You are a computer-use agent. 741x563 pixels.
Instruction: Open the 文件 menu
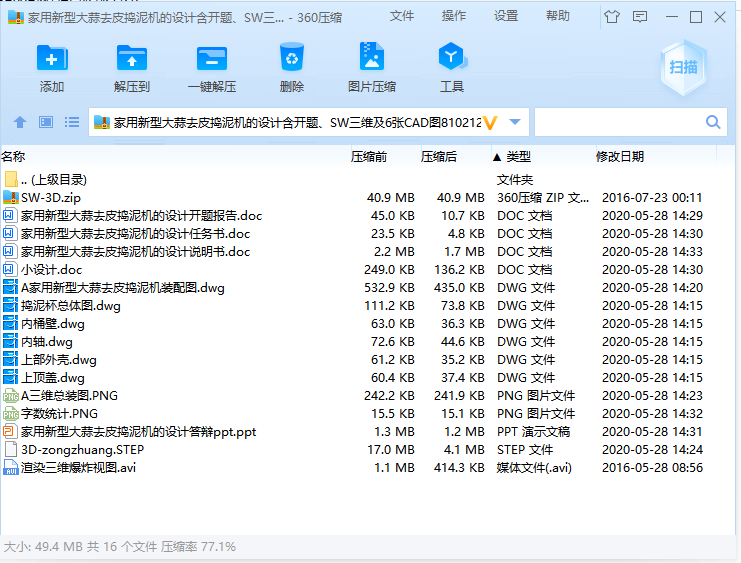(x=402, y=16)
